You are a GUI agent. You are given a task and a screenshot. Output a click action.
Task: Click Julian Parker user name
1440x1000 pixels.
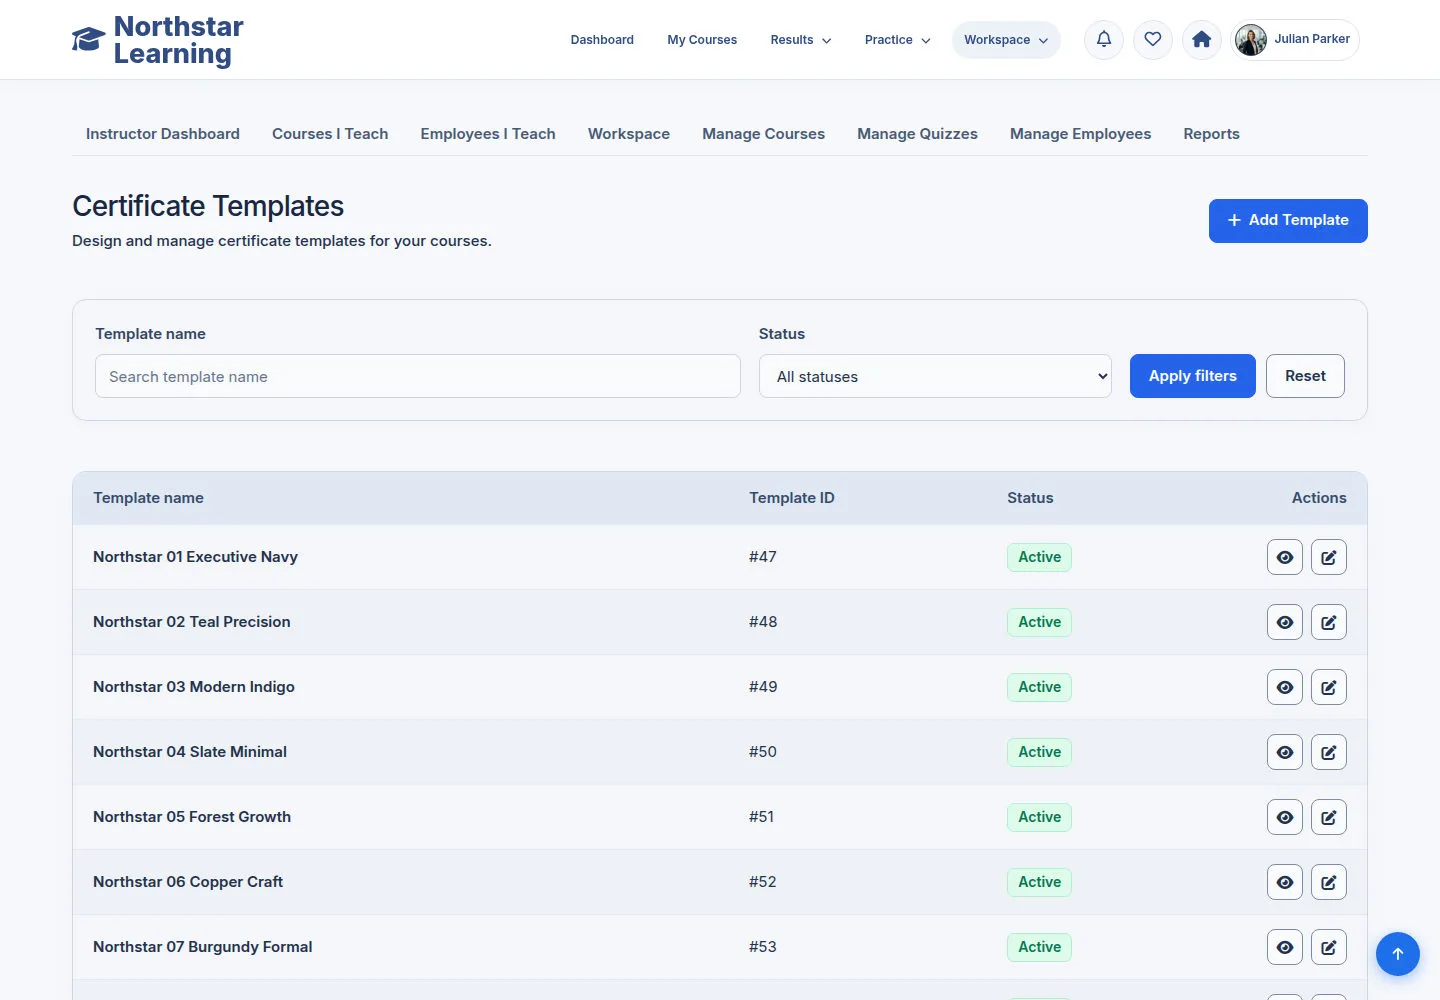(1312, 39)
